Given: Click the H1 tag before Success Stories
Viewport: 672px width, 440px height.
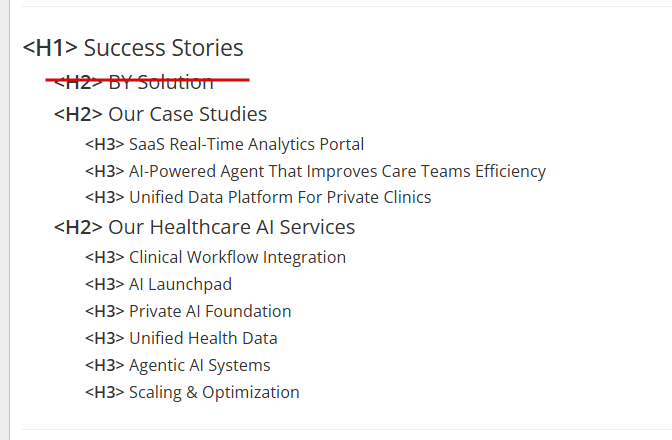Looking at the screenshot, I should [50, 47].
